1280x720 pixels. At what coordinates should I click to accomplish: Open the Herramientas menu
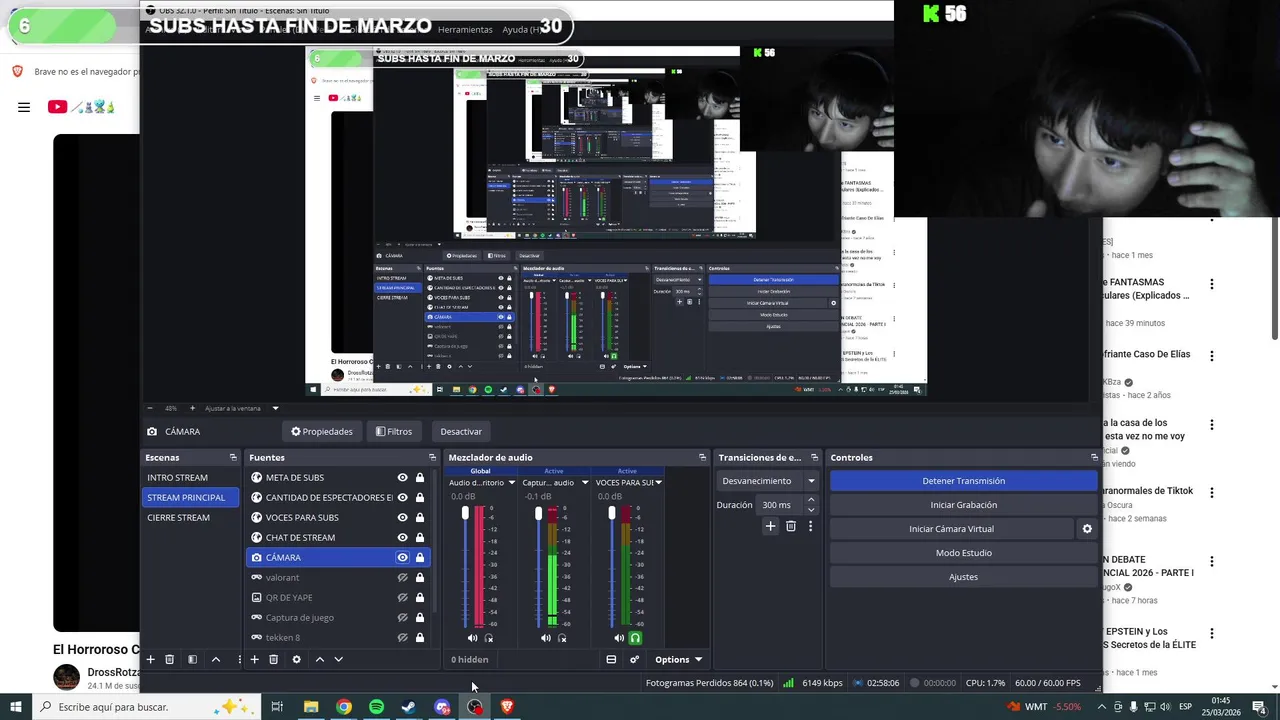click(x=465, y=30)
